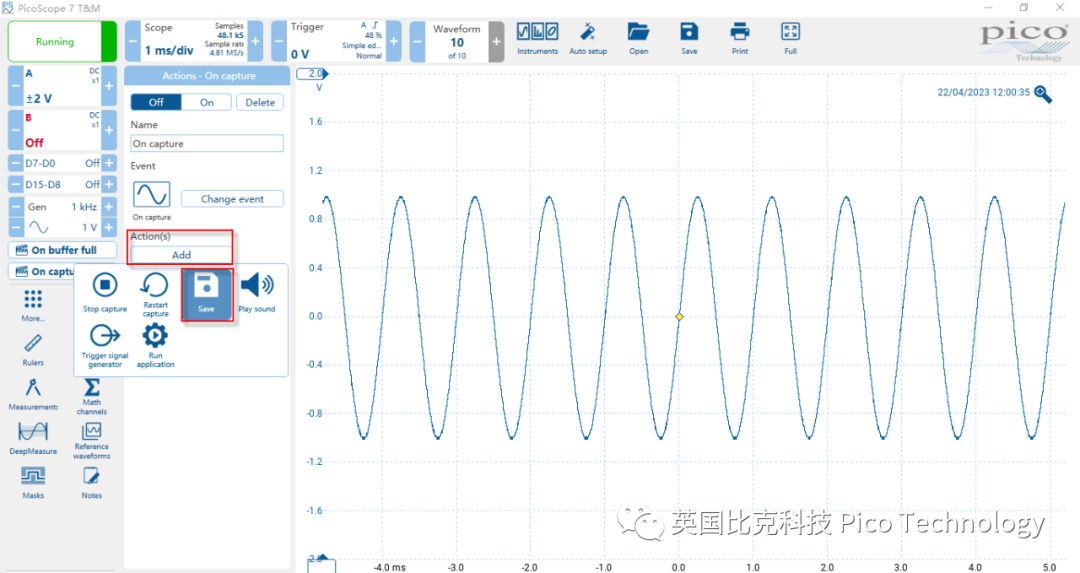Decrease channel A range with minus
The width and height of the screenshot is (1080, 573).
point(15,86)
